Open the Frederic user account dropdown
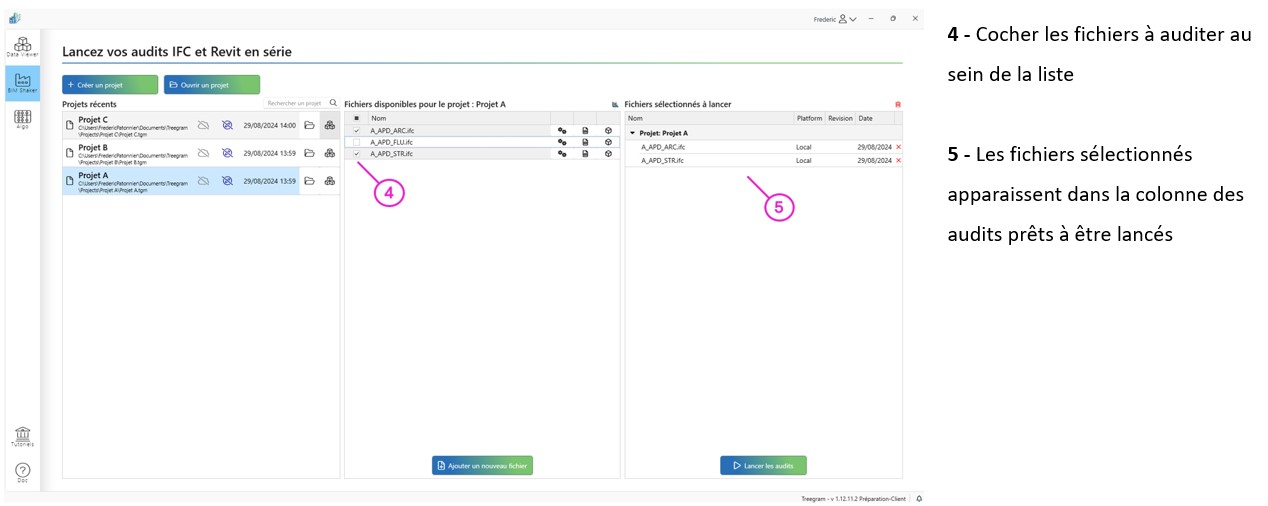 [x=834, y=18]
